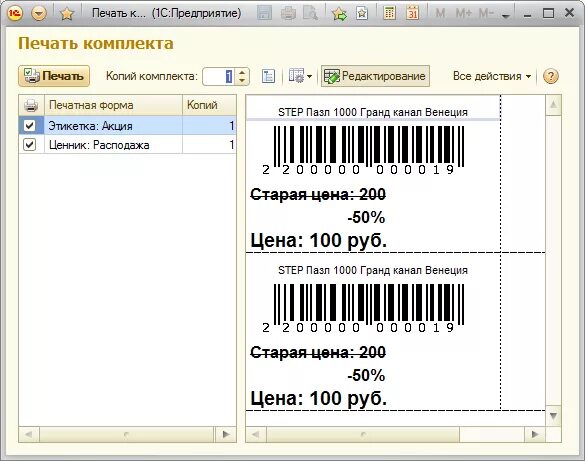Viewport: 585px width, 461px height.
Task: Click the M+ memory button
Action: coord(464,13)
